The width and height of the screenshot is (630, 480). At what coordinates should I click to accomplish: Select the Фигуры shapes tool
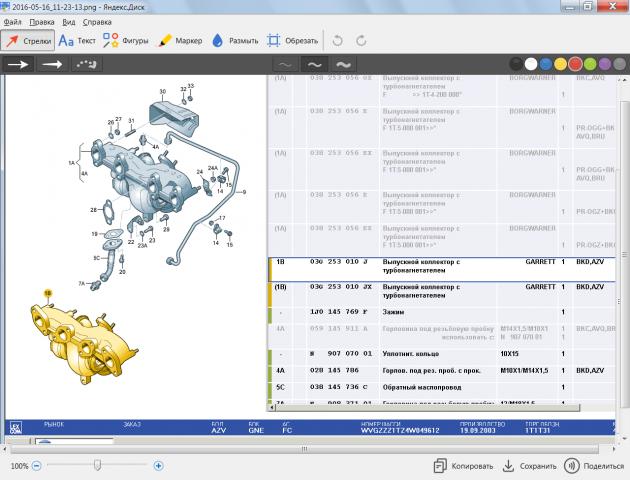coord(125,41)
